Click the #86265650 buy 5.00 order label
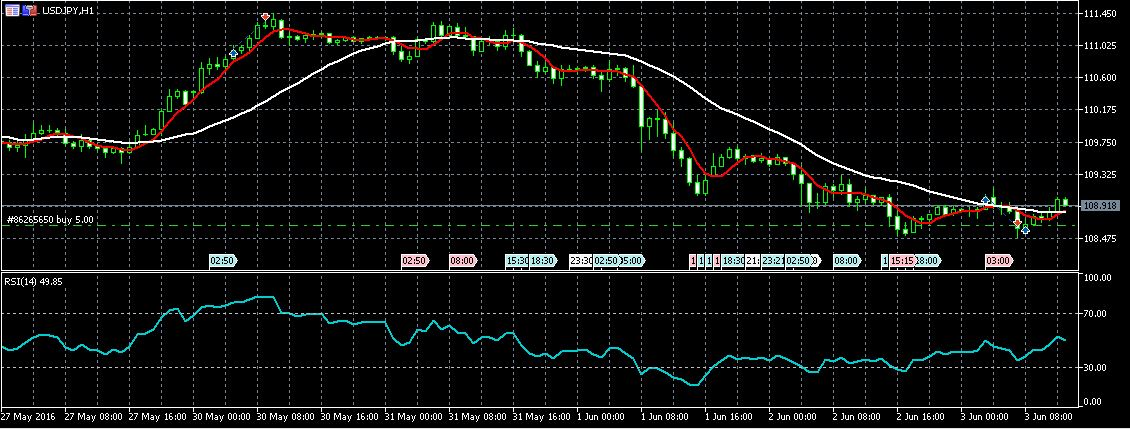Image resolution: width=1130 pixels, height=429 pixels. pyautogui.click(x=50, y=218)
